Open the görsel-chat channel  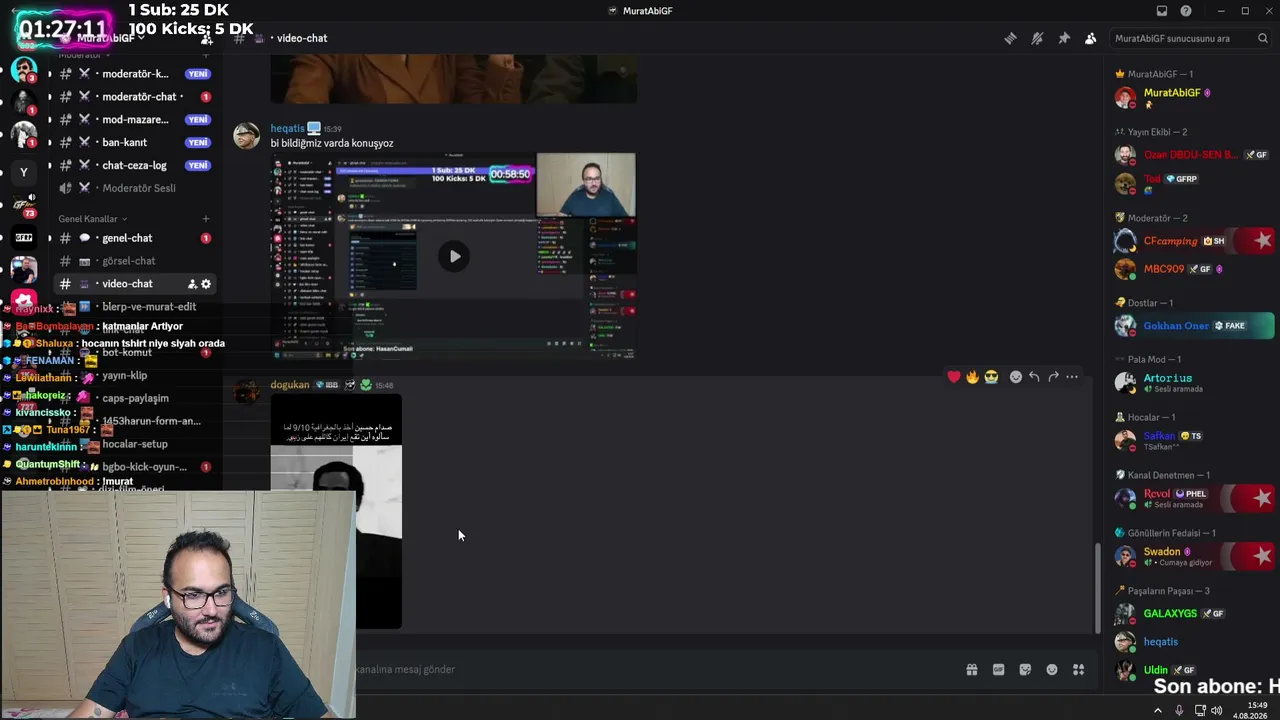[x=135, y=261]
